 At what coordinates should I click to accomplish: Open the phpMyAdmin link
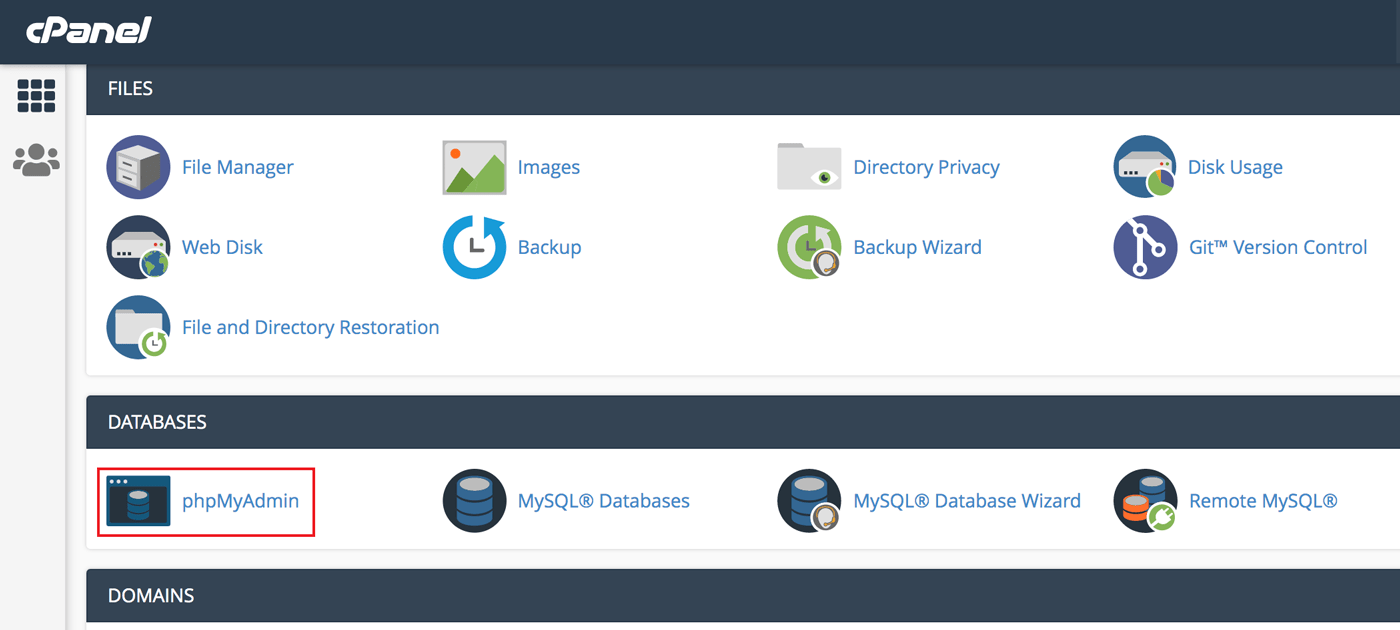[240, 501]
